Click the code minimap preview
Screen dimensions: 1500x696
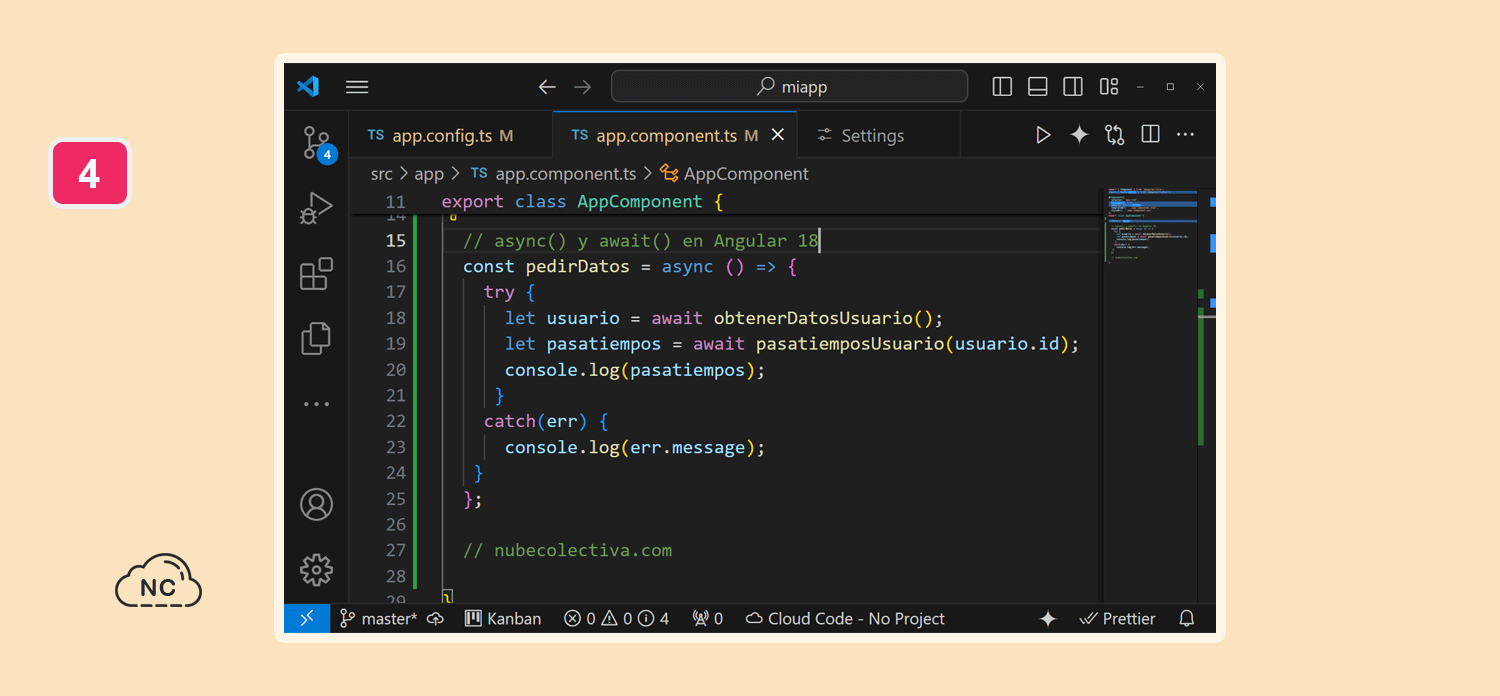click(1151, 225)
